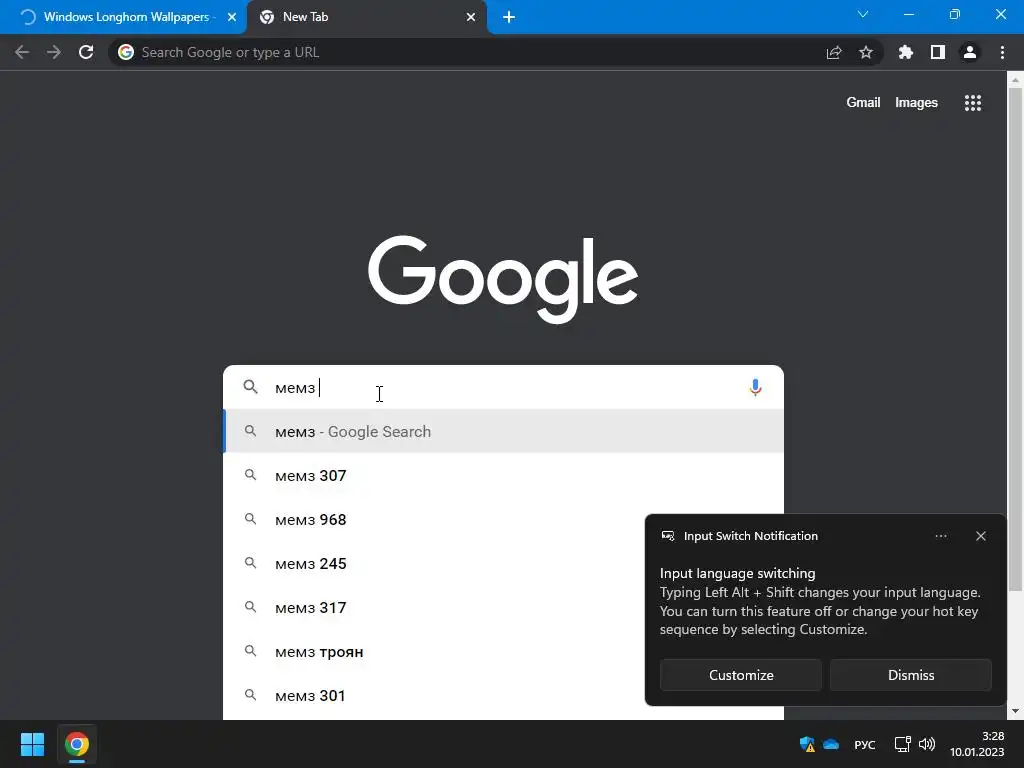Choose the 'мемз - Google Search' suggestion
Screen dimensions: 1024x768
(503, 432)
